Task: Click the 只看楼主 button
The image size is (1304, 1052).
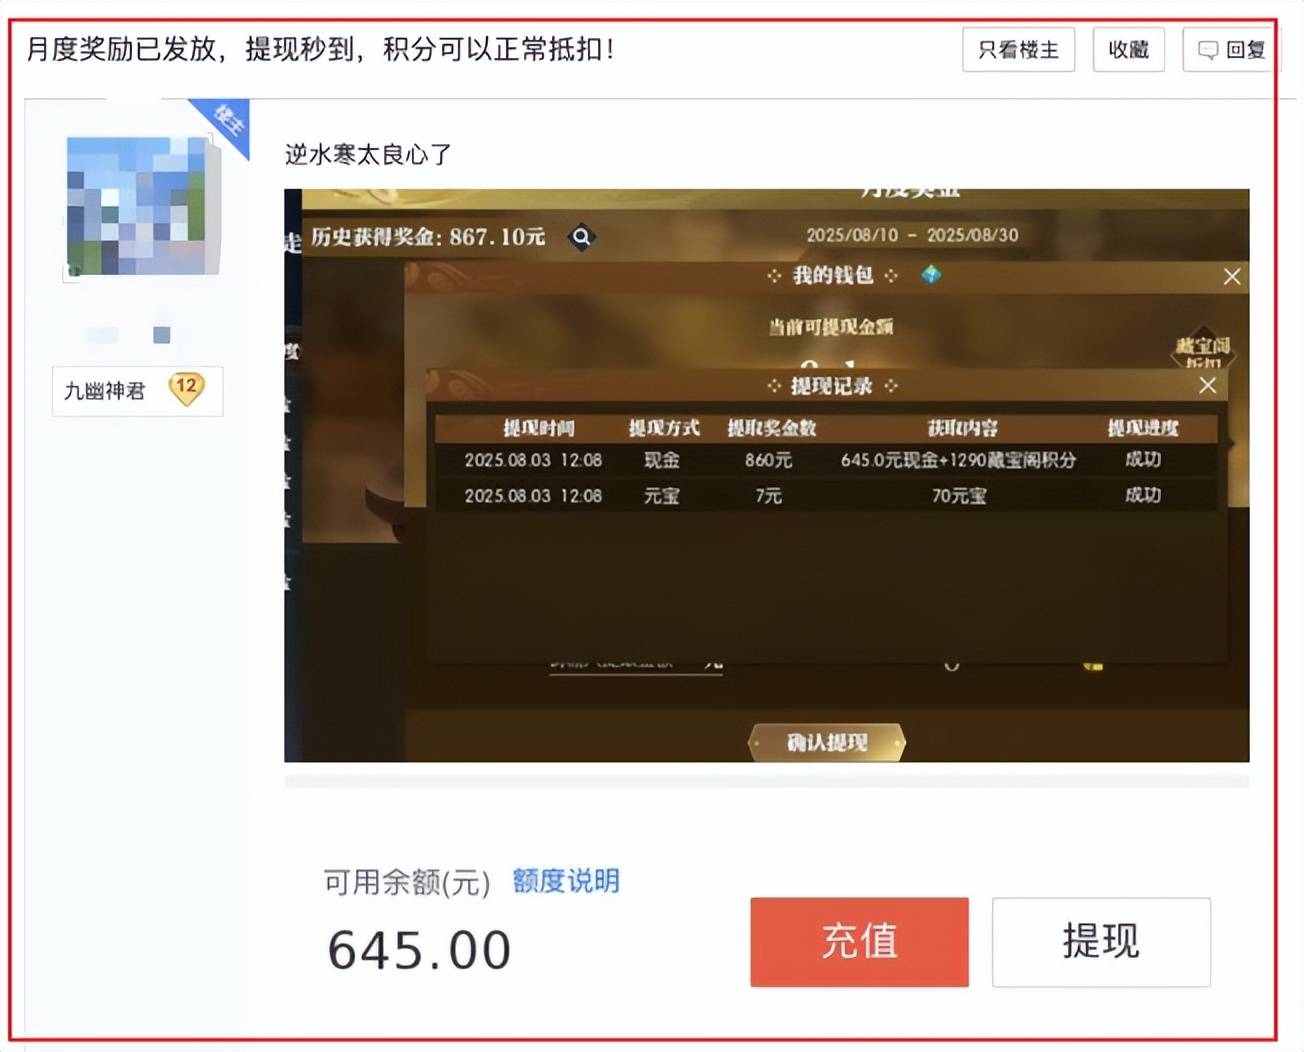Action: (1018, 50)
